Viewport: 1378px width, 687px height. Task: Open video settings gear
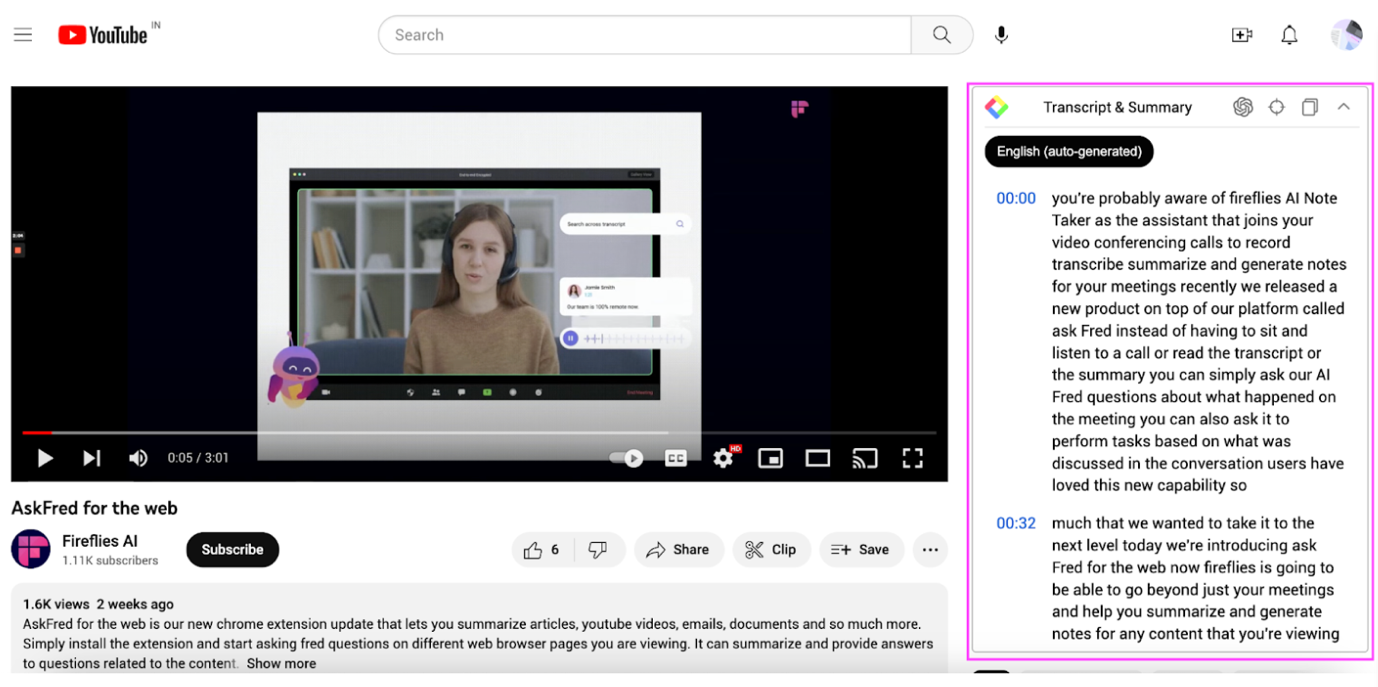pos(724,458)
